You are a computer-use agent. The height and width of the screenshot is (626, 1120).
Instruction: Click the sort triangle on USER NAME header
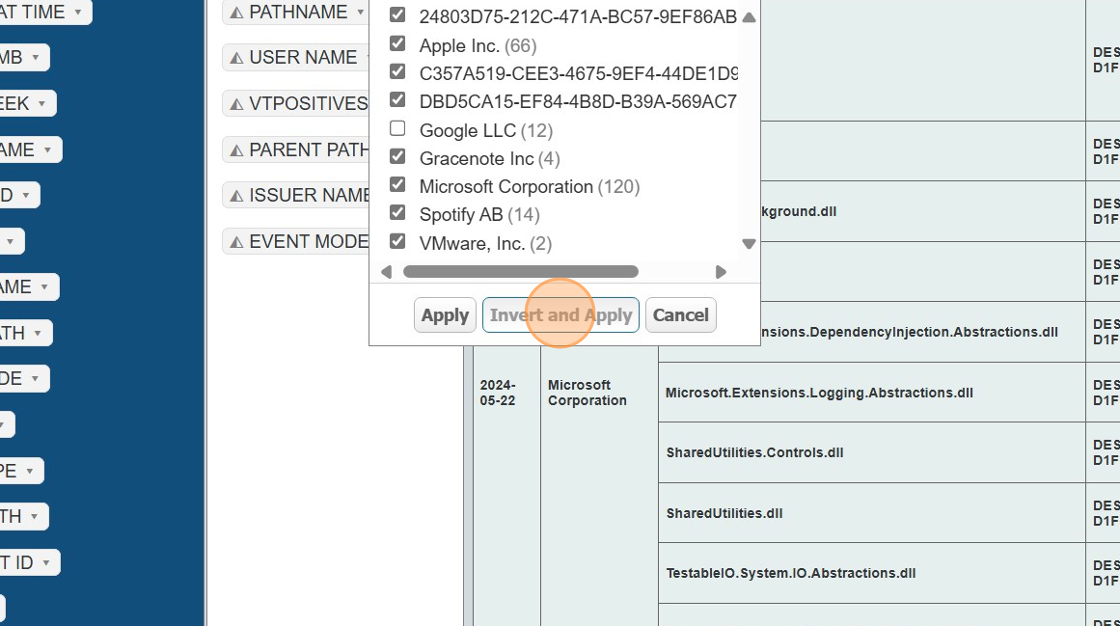coord(238,57)
